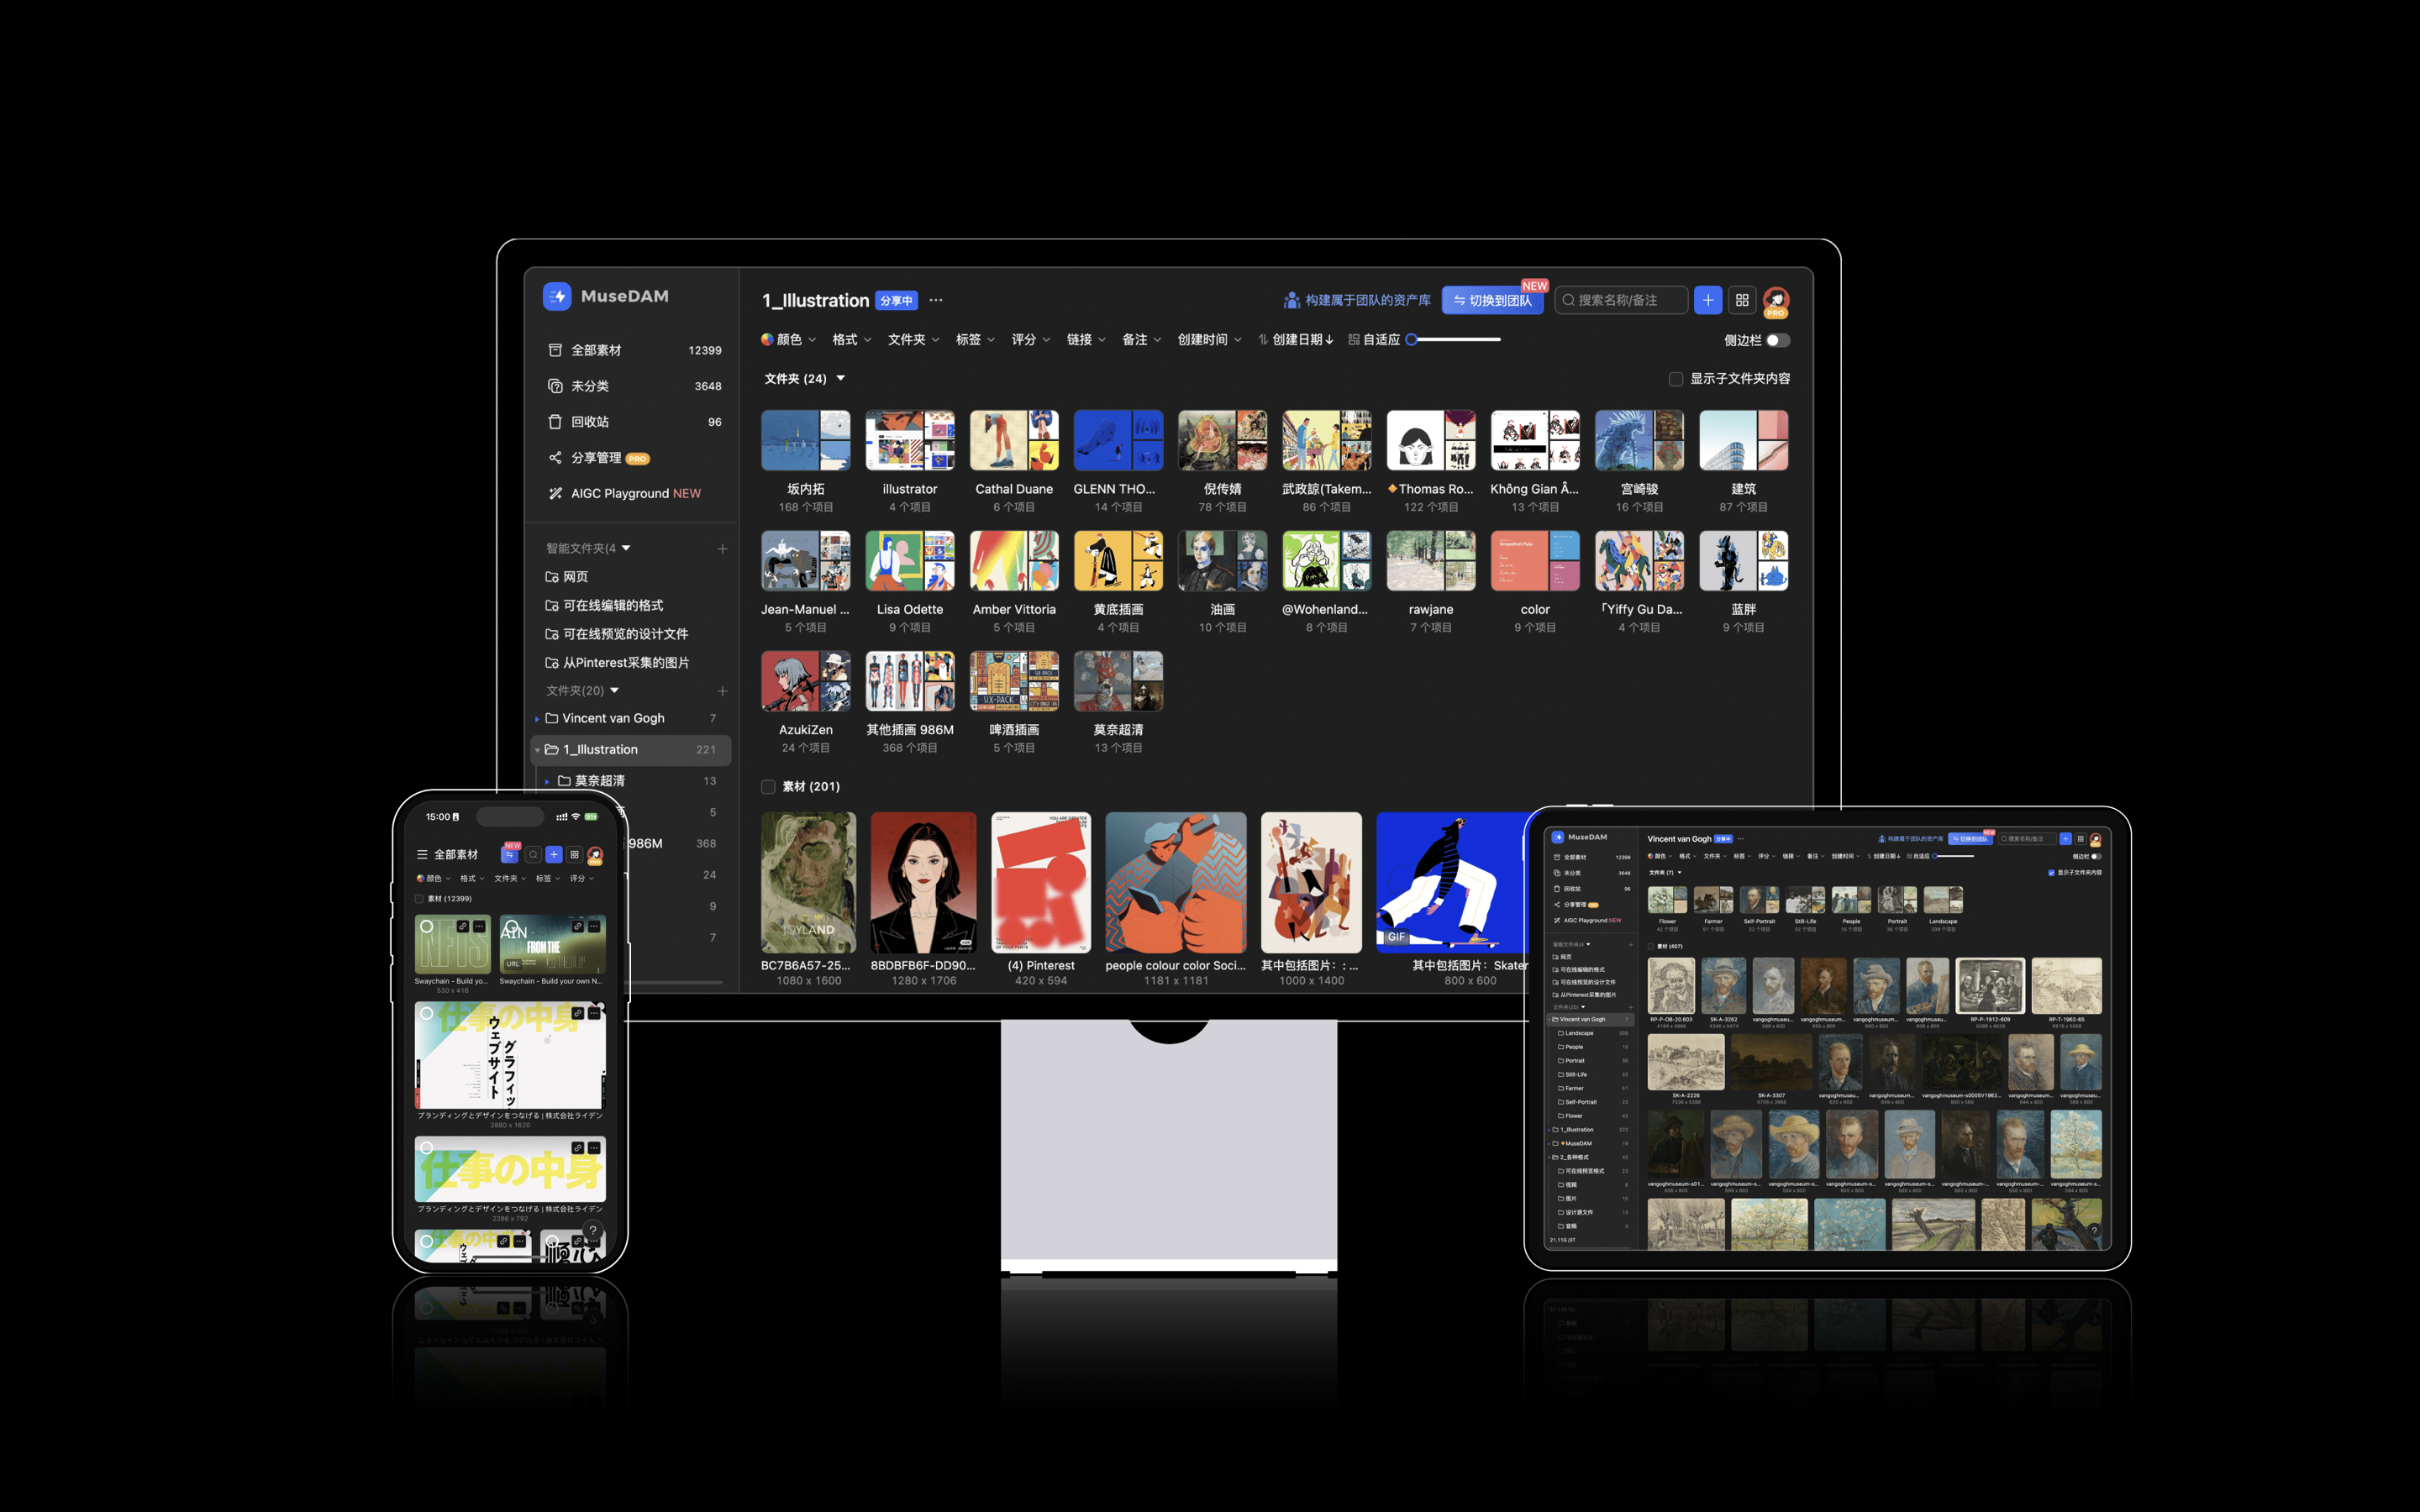Click the blue plus add button on the monitor toolbar
The height and width of the screenshot is (1512, 2420).
pyautogui.click(x=1708, y=300)
